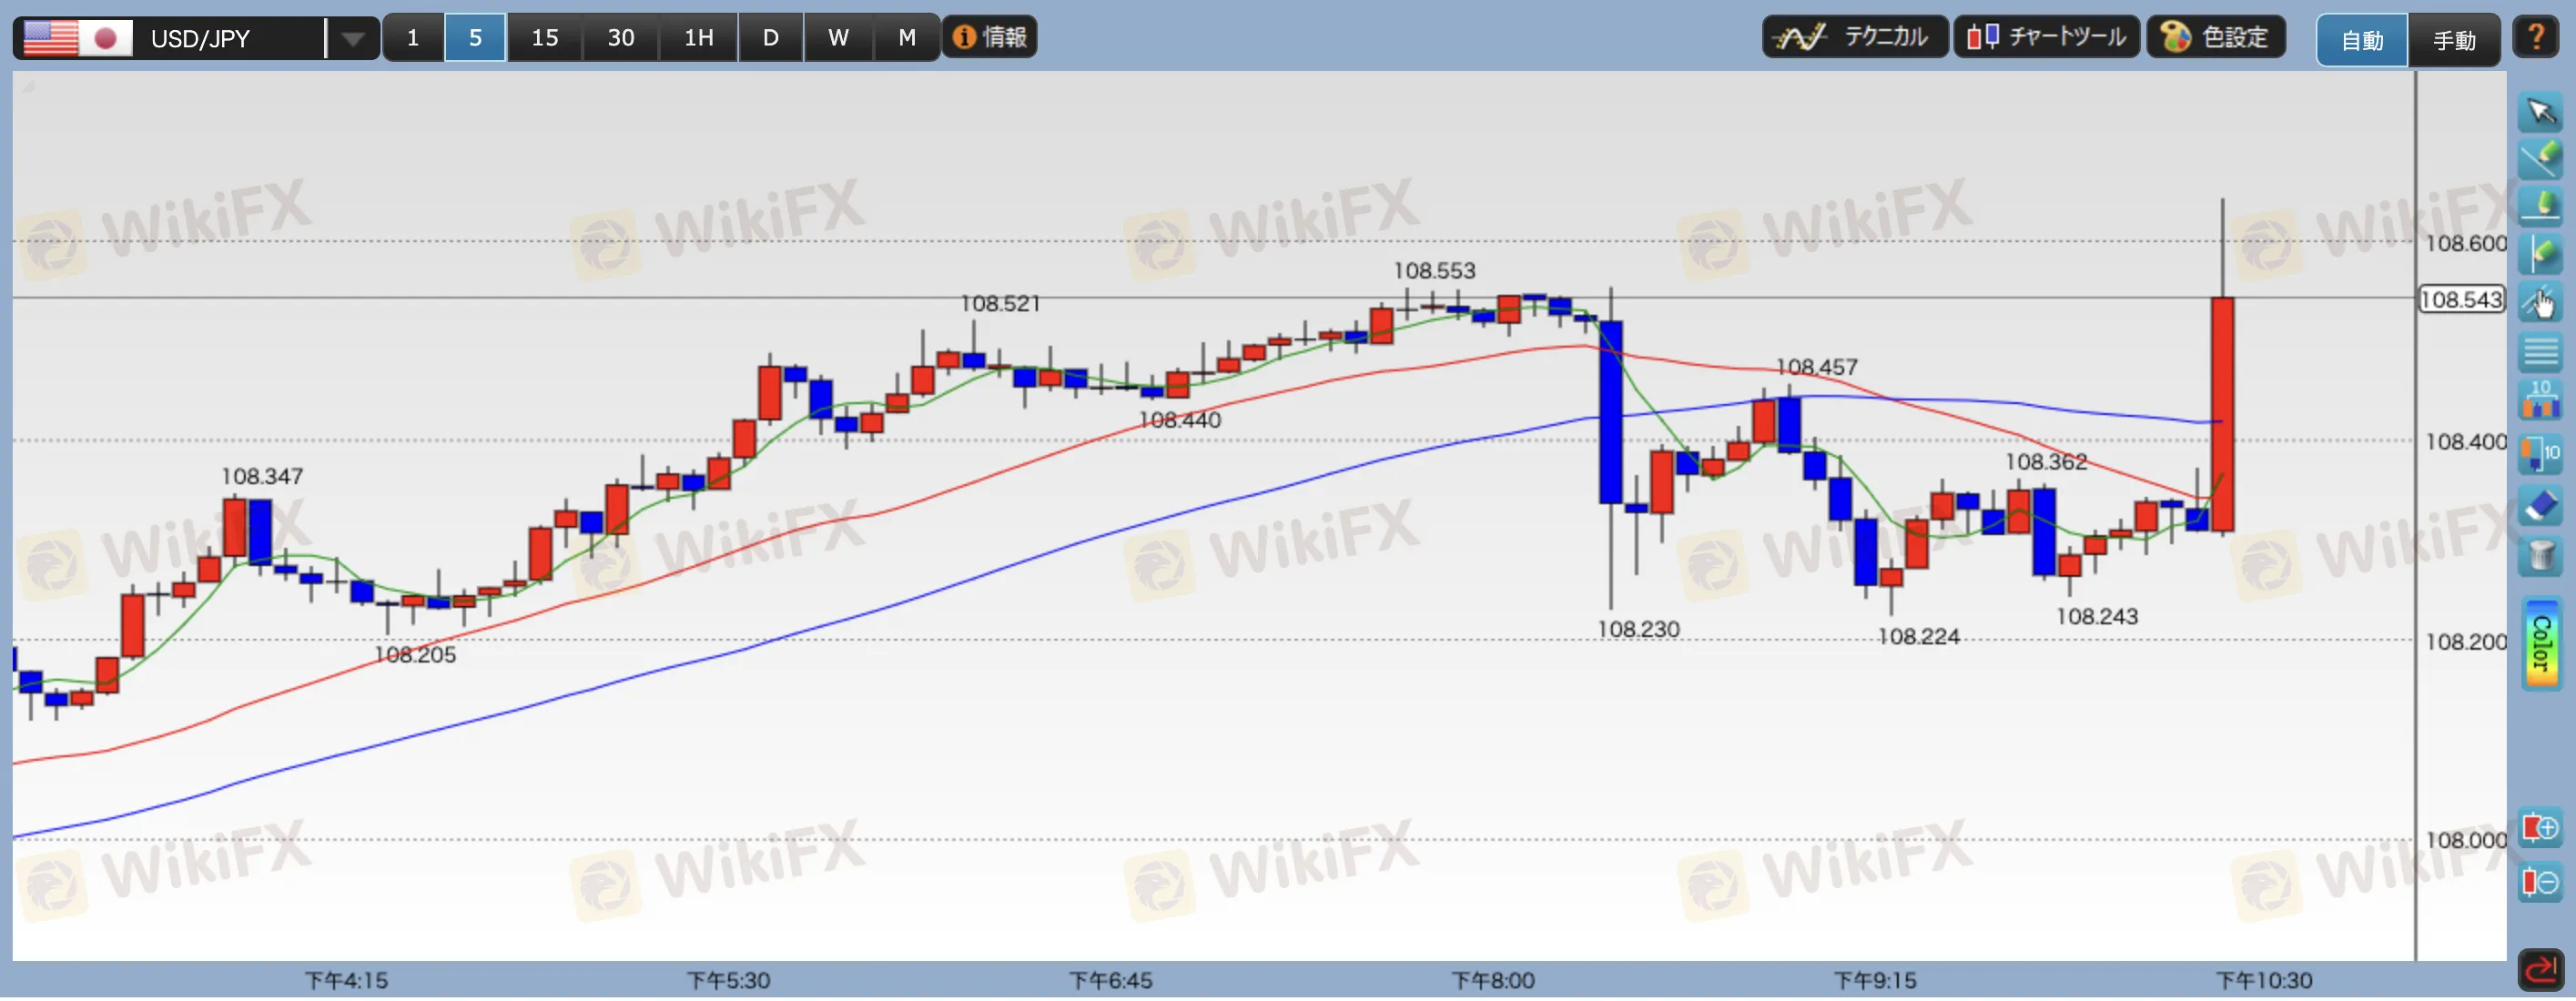The width and height of the screenshot is (2576, 1001).
Task: Open the テクニカル technical indicators menu
Action: pyautogui.click(x=1853, y=37)
